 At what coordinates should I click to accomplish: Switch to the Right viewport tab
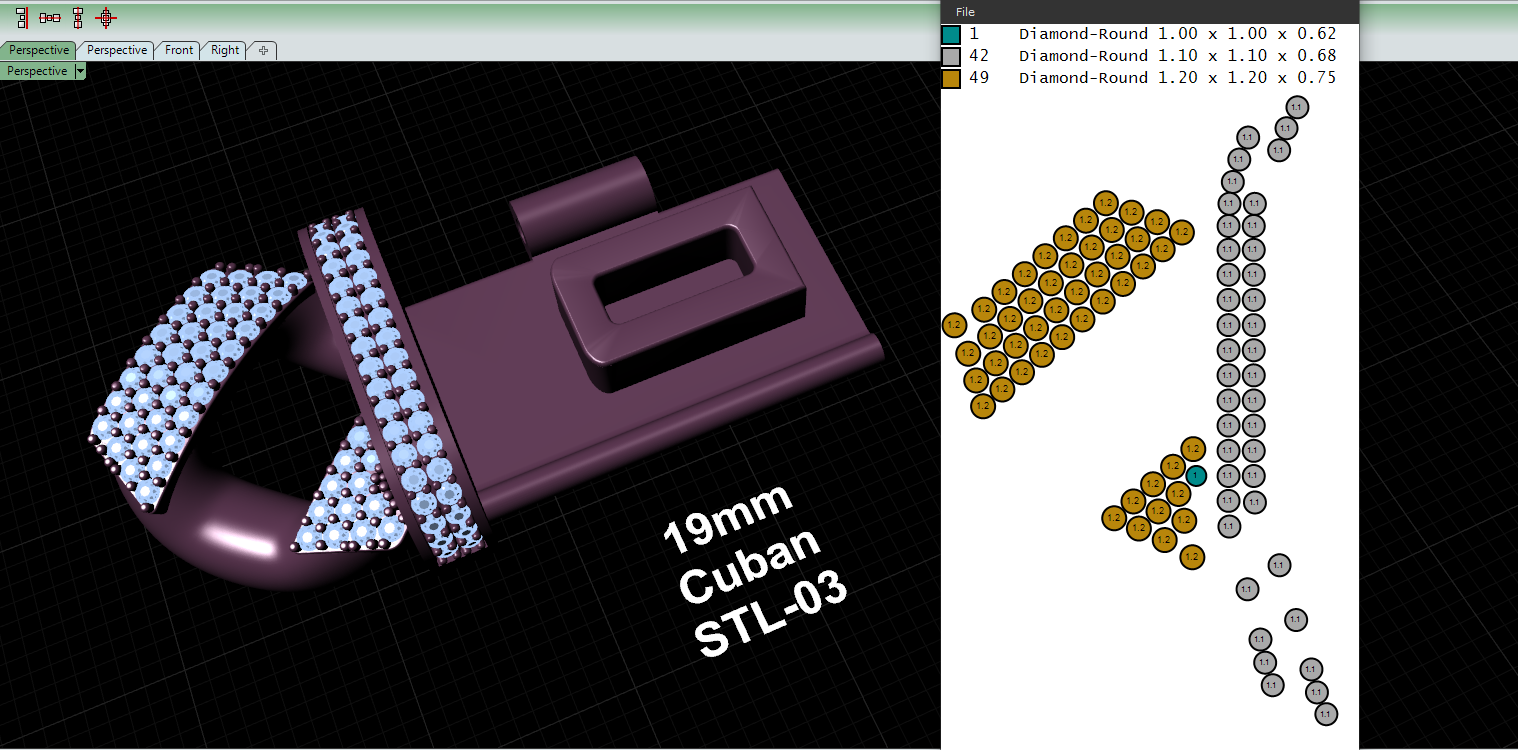[x=225, y=50]
